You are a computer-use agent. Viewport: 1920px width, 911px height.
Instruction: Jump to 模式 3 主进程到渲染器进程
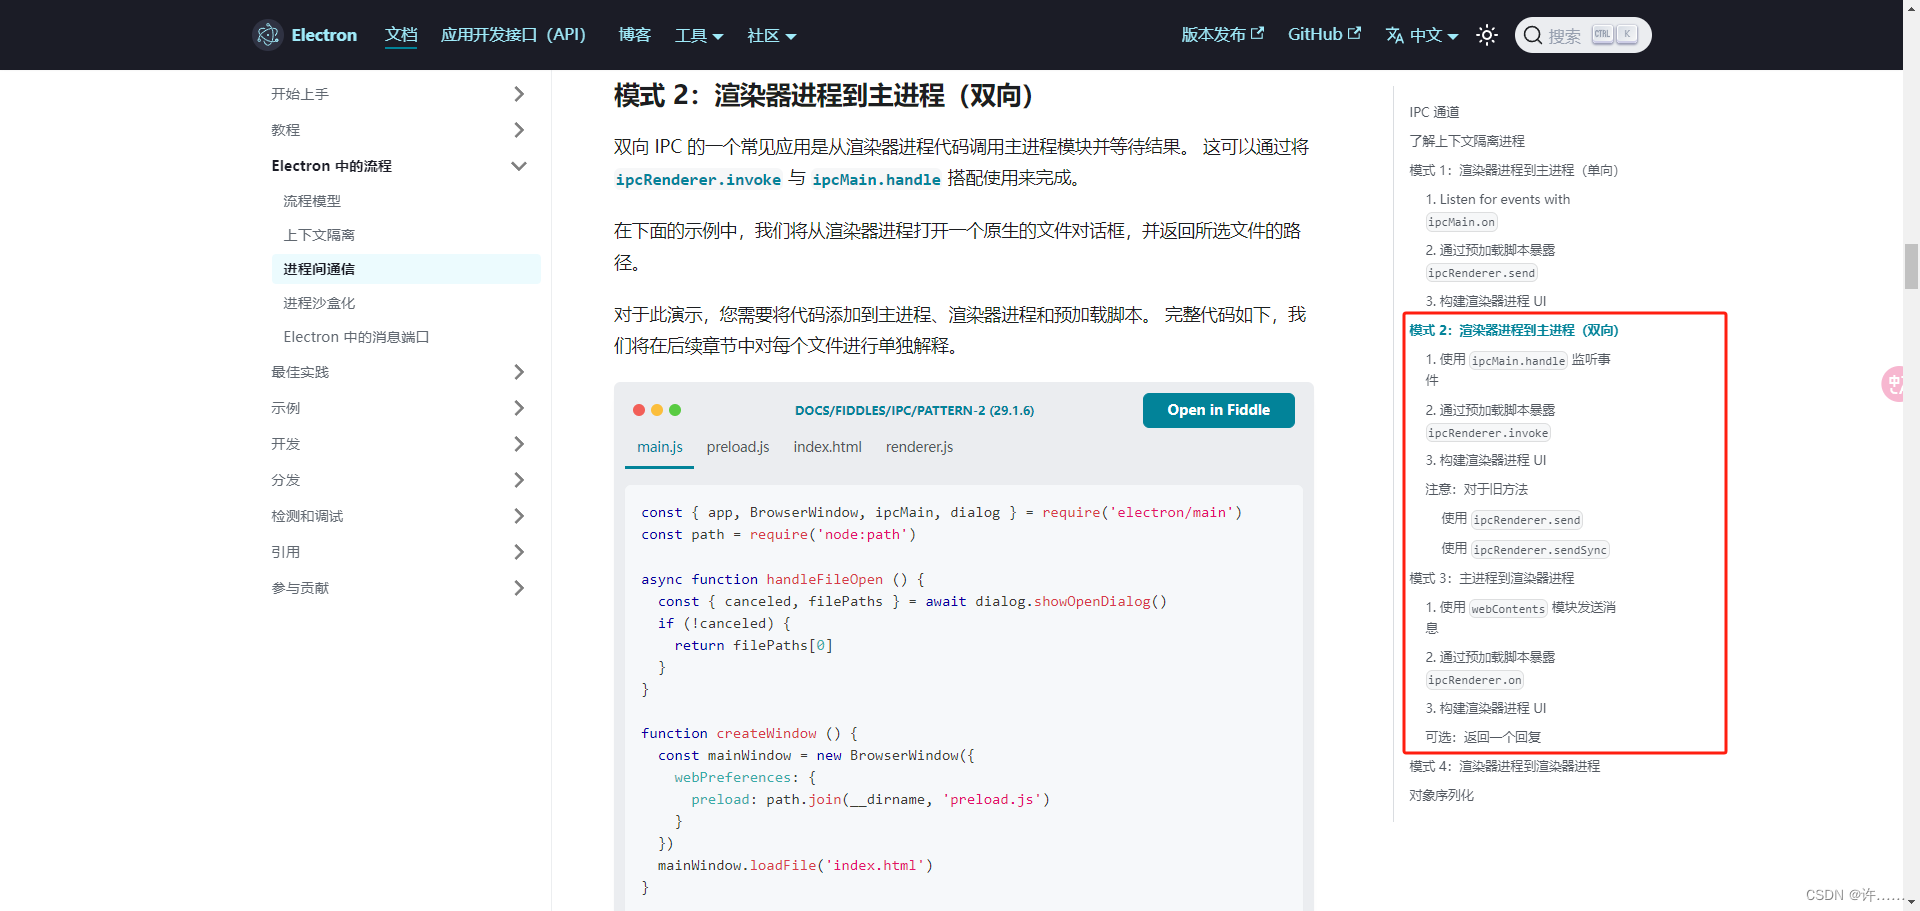pyautogui.click(x=1491, y=578)
